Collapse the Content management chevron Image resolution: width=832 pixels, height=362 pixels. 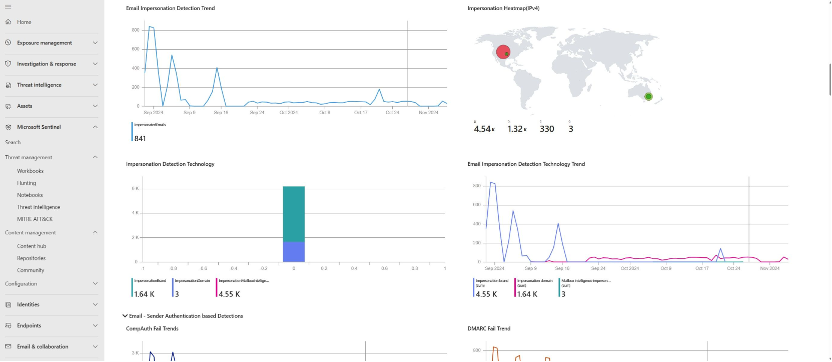[x=95, y=232]
